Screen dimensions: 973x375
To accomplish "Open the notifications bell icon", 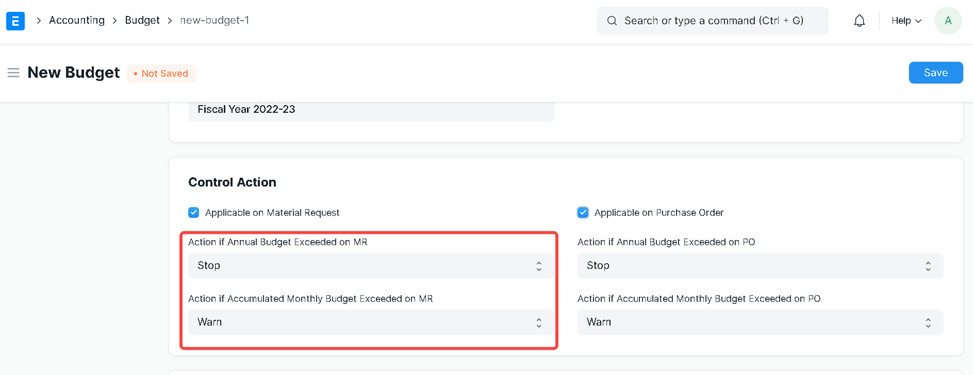I will (x=859, y=20).
